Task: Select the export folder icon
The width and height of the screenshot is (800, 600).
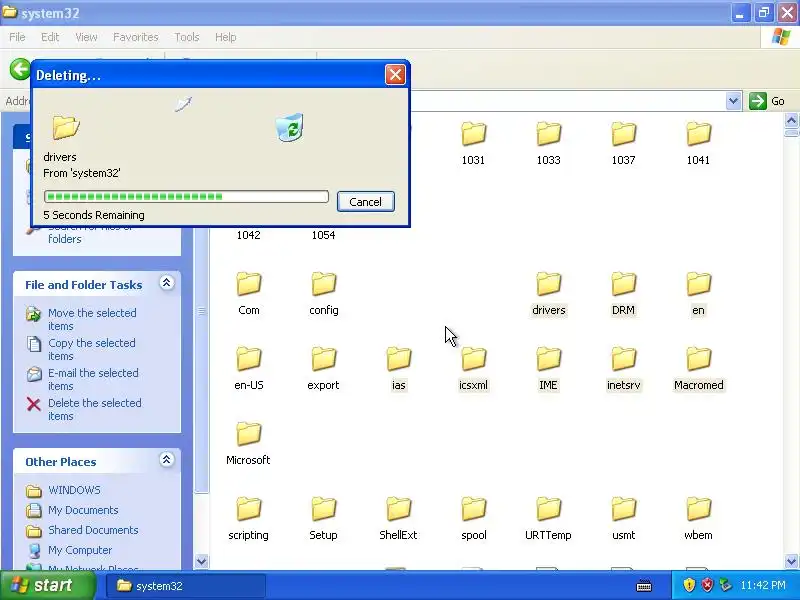Action: coord(323,359)
